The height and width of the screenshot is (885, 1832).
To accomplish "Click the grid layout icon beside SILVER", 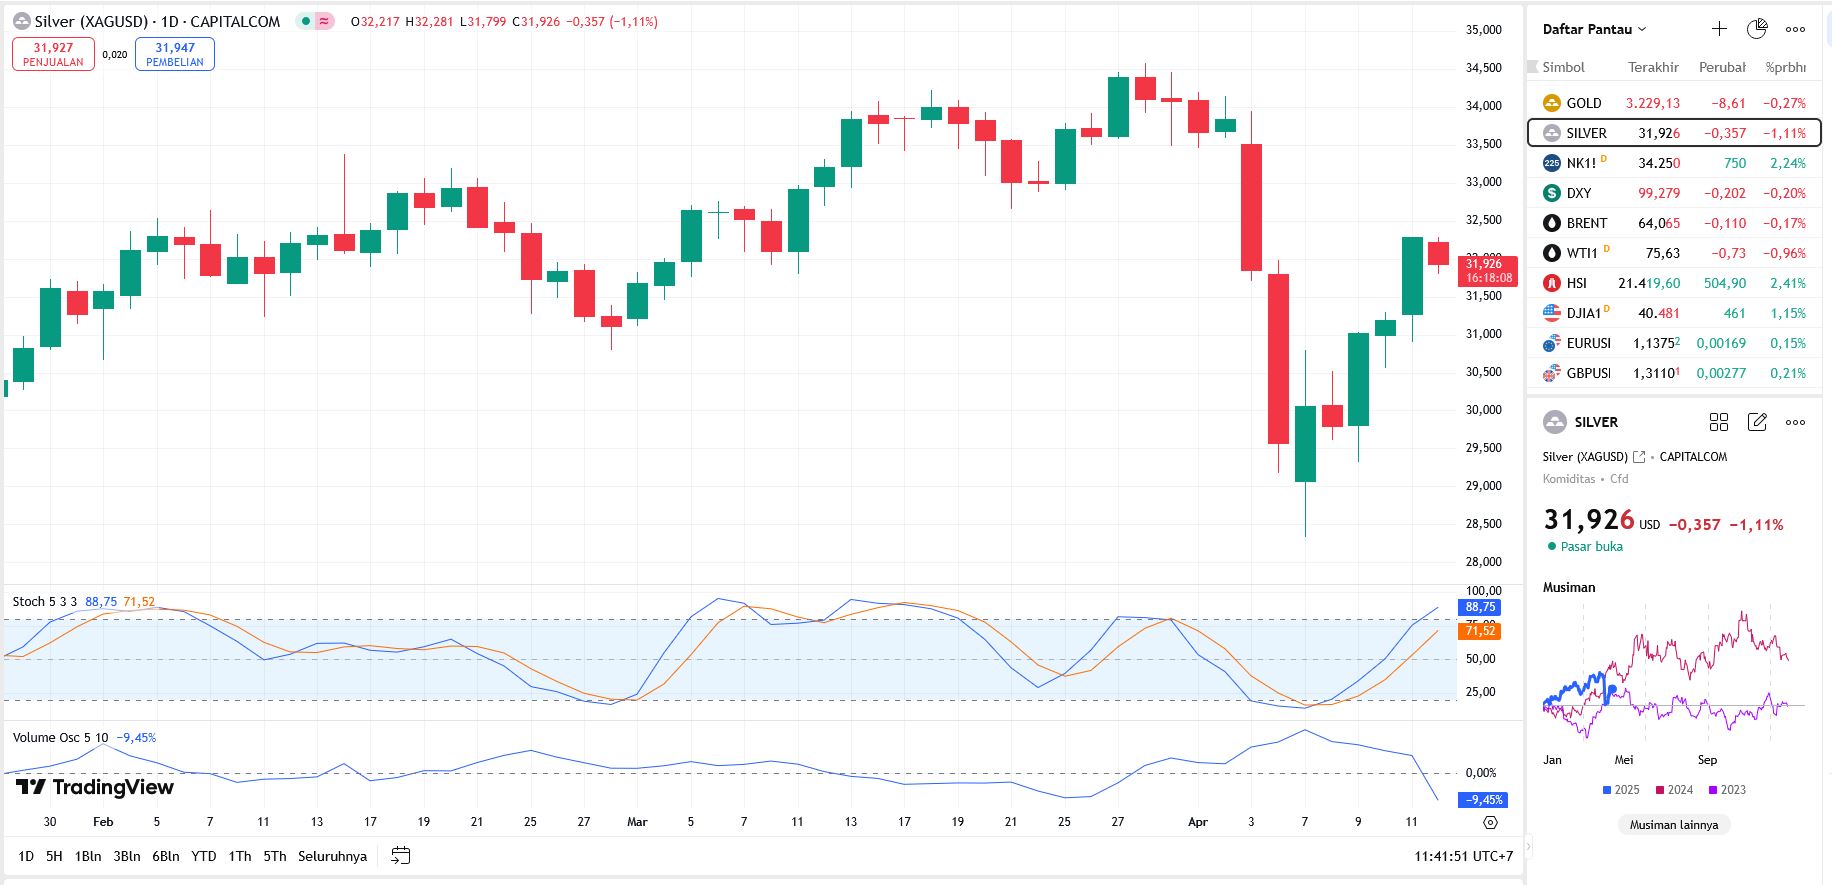I will [1719, 422].
